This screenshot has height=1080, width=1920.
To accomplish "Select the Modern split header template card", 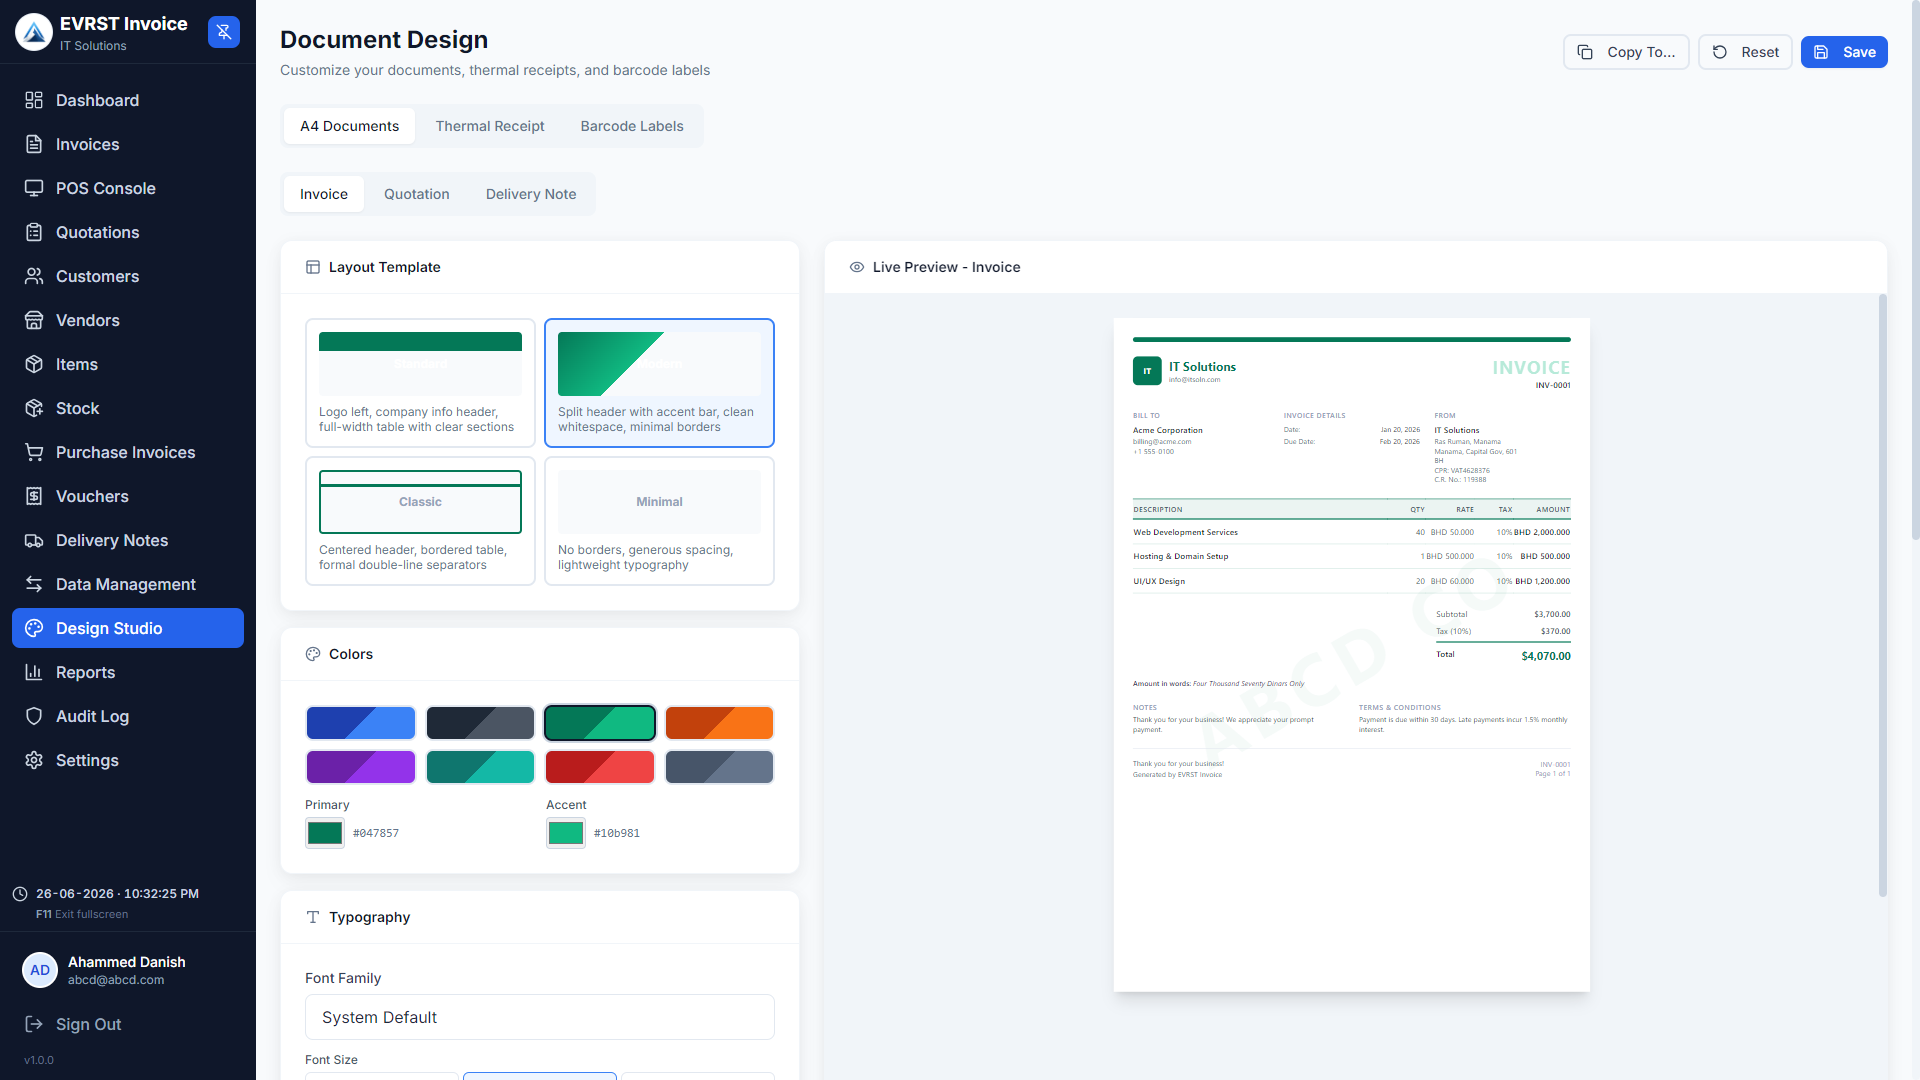I will click(659, 383).
